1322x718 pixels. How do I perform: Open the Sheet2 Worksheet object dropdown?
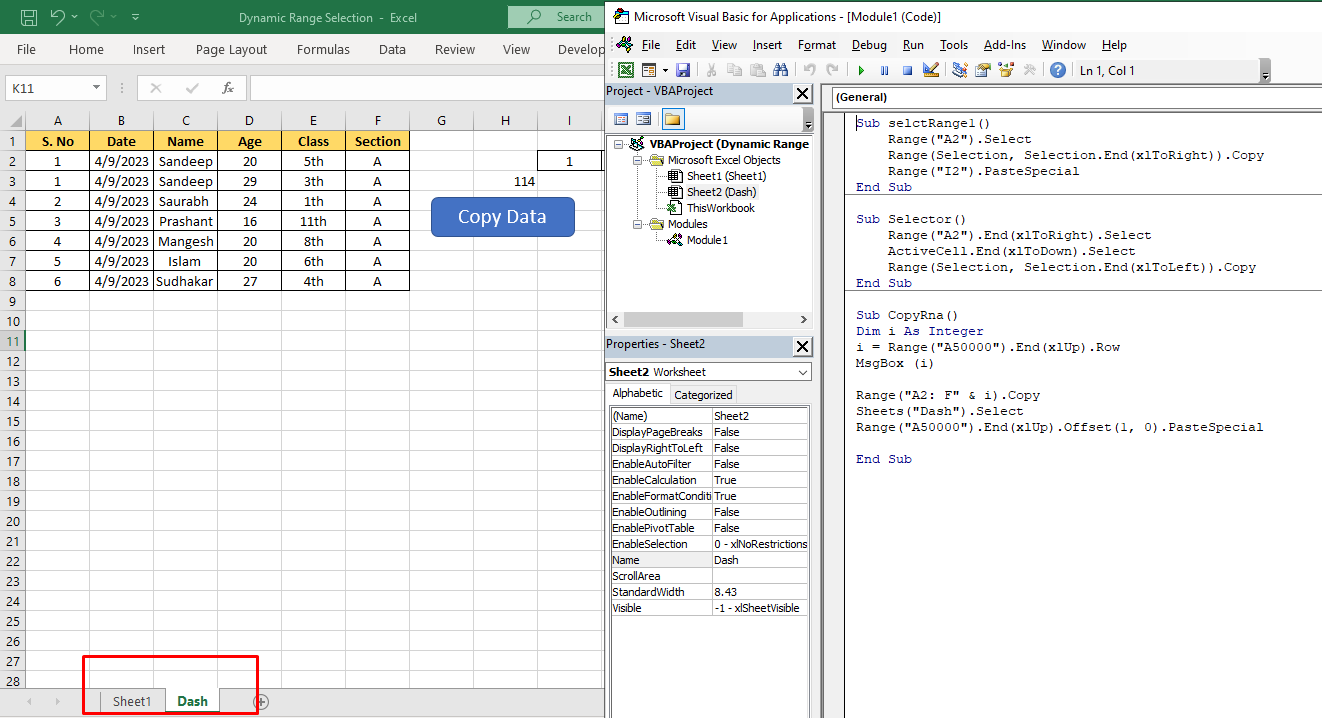804,372
